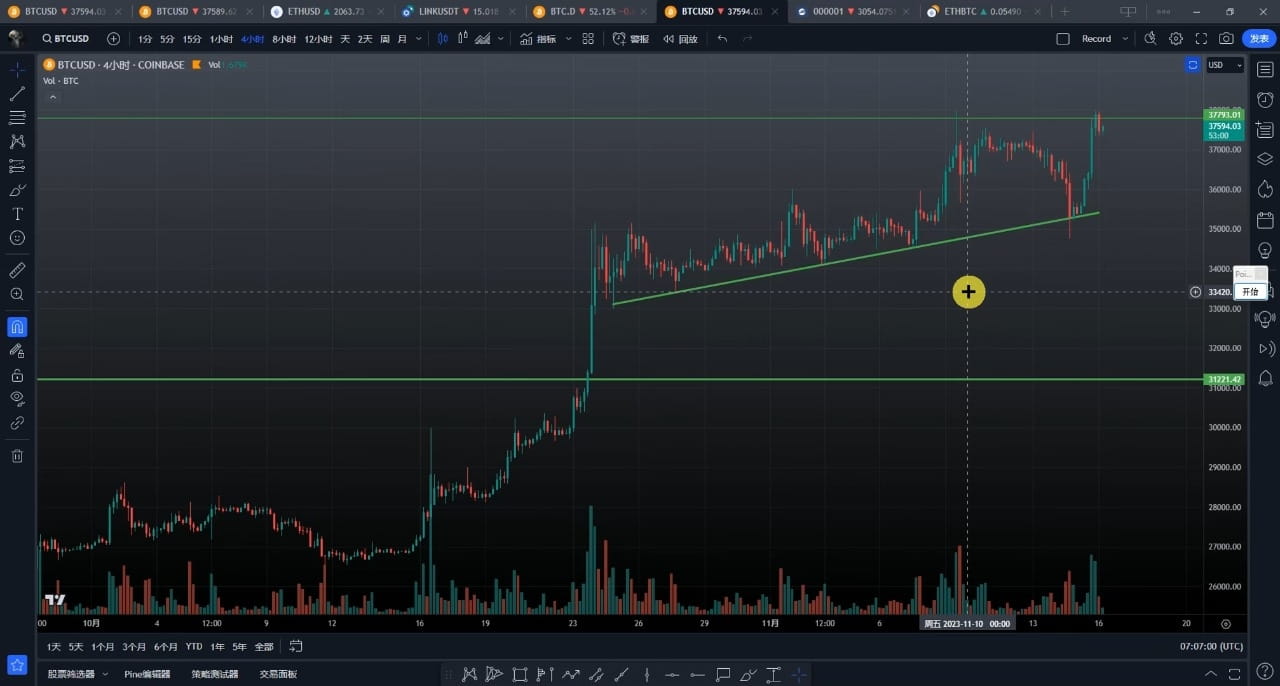Expand the indicators favorites dropdown arrow
Screen dimensions: 1280x686
[569, 39]
